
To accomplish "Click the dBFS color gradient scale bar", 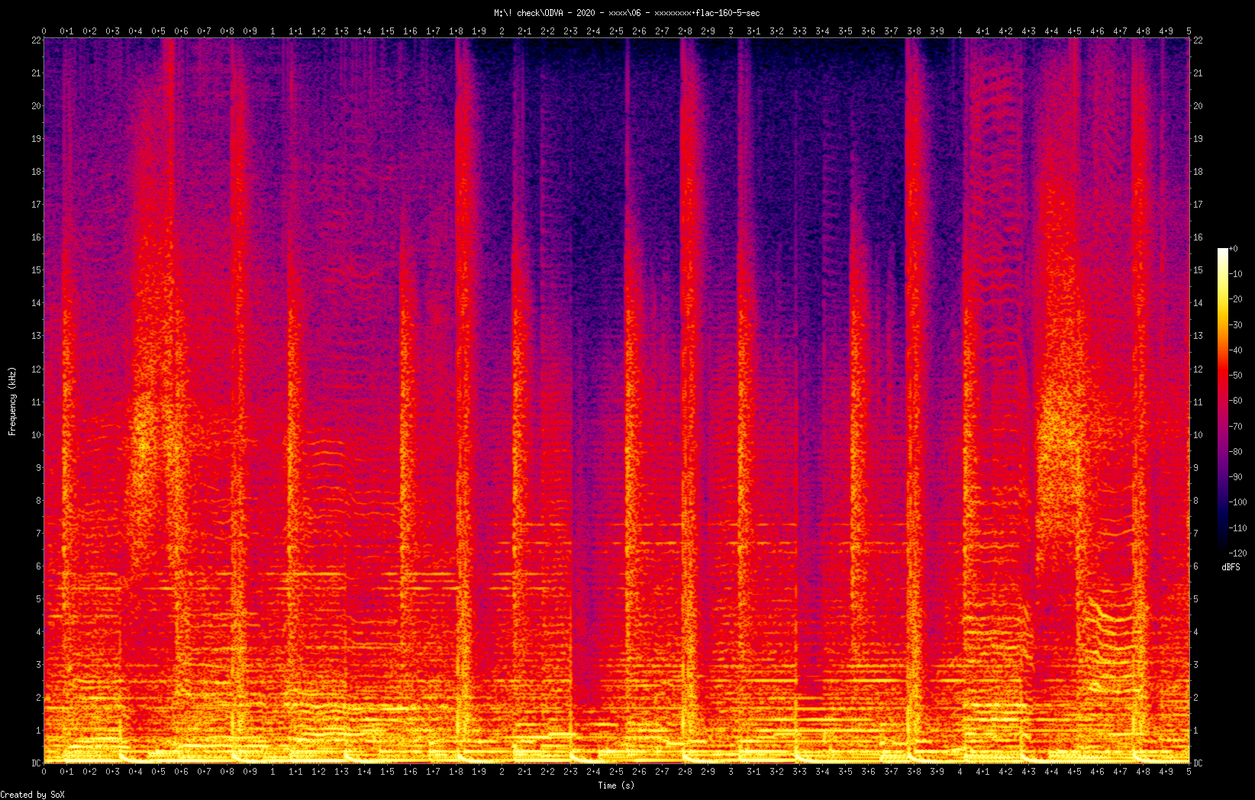I will (x=1222, y=400).
